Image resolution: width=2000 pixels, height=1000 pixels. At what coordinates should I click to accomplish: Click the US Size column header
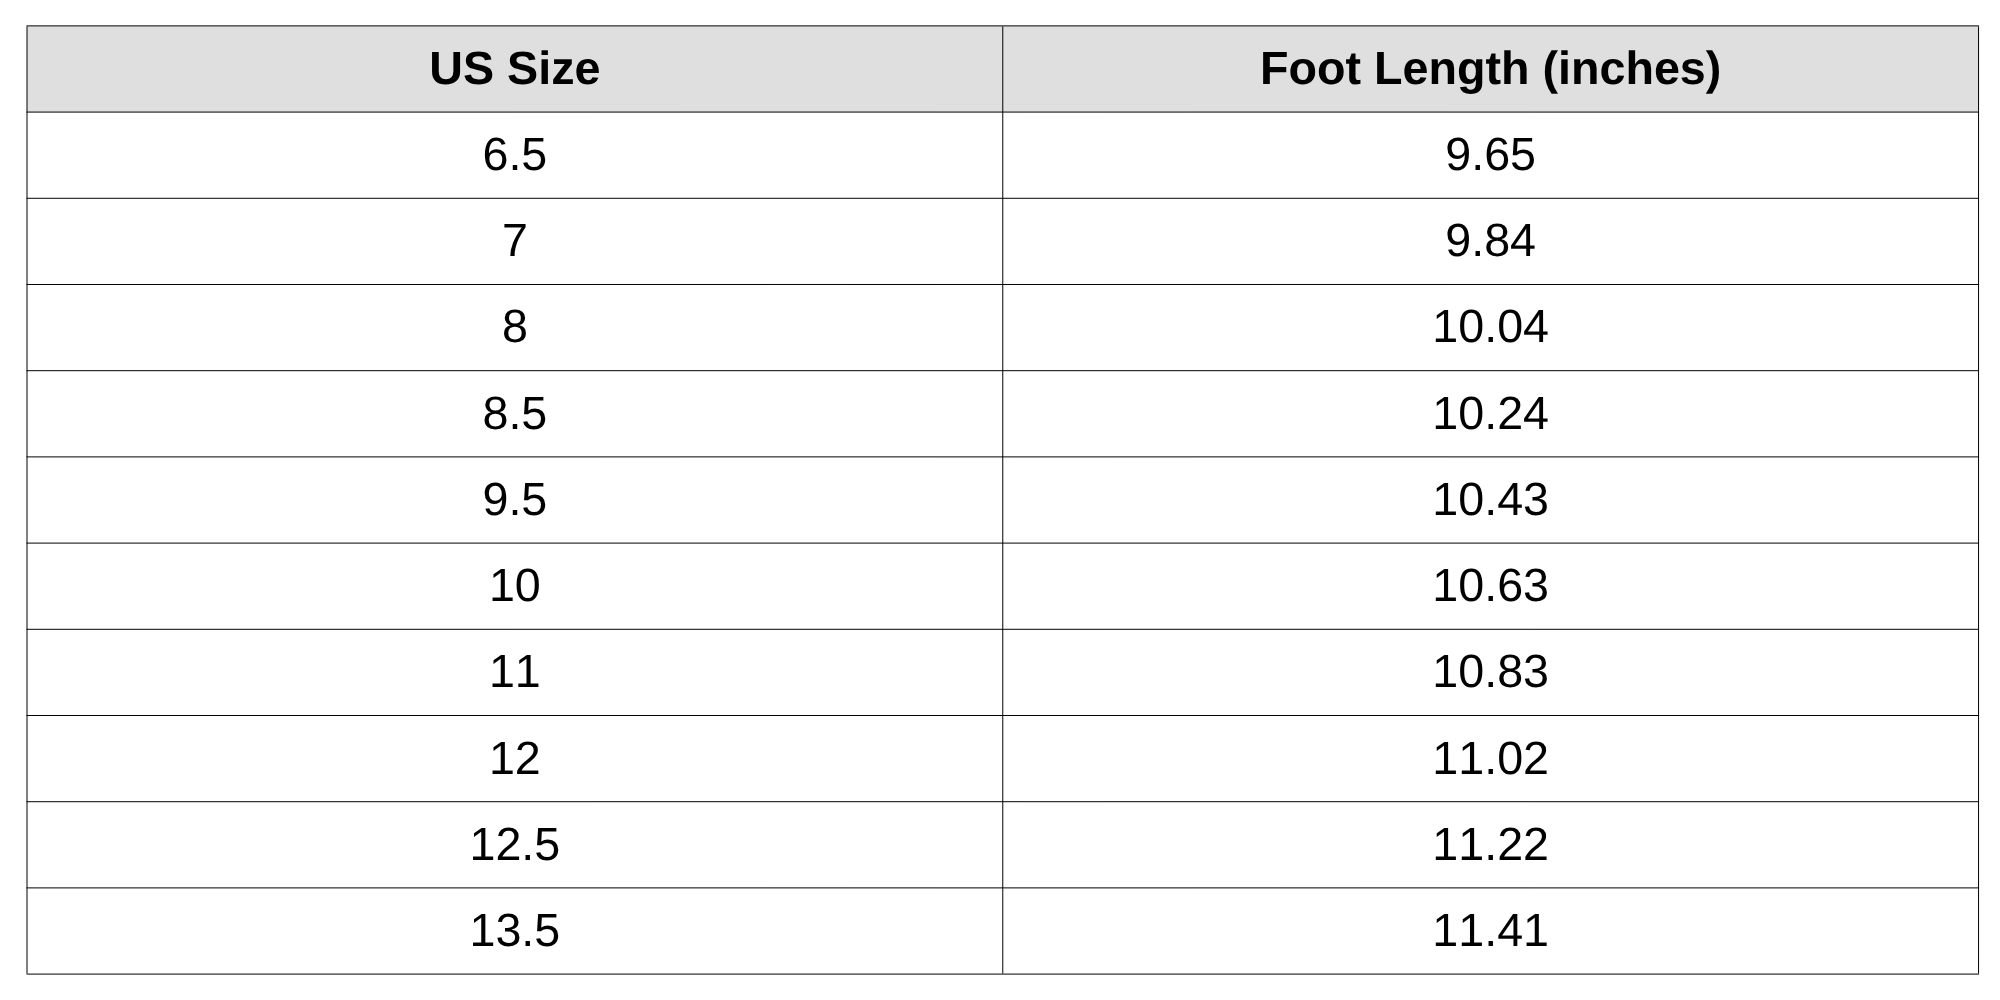[514, 69]
